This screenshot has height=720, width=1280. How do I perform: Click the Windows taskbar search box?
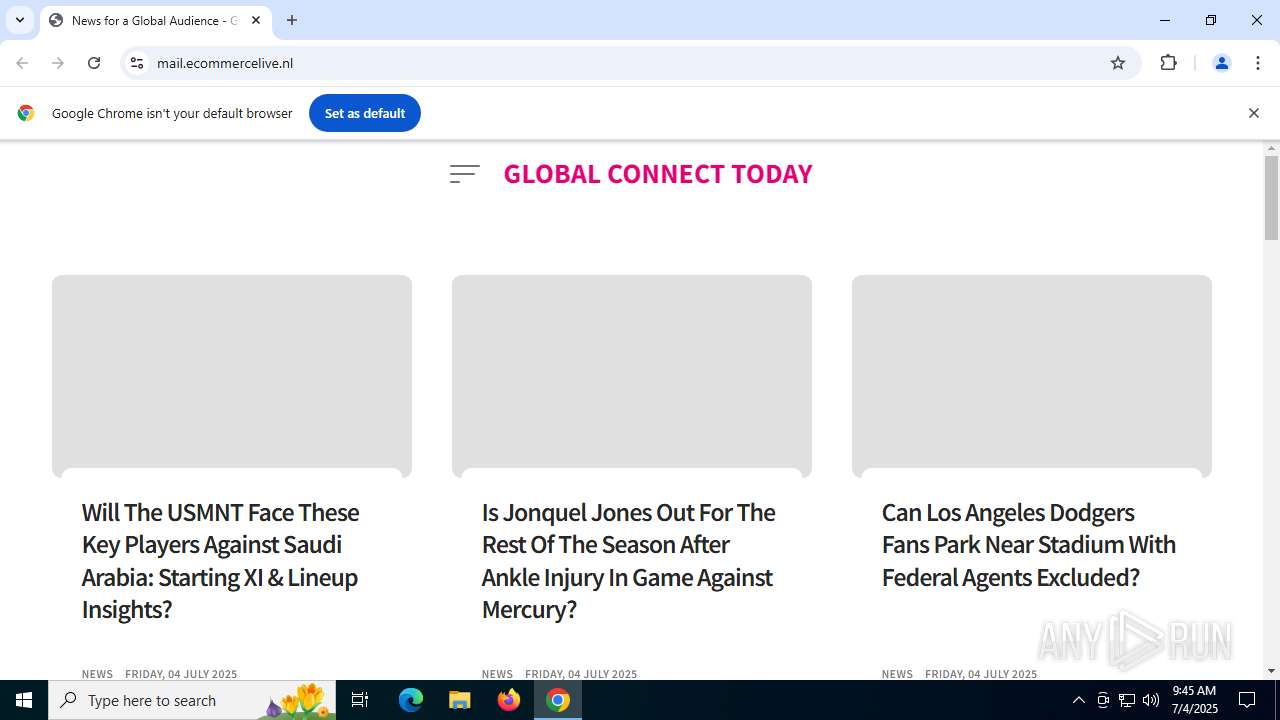pos(192,700)
